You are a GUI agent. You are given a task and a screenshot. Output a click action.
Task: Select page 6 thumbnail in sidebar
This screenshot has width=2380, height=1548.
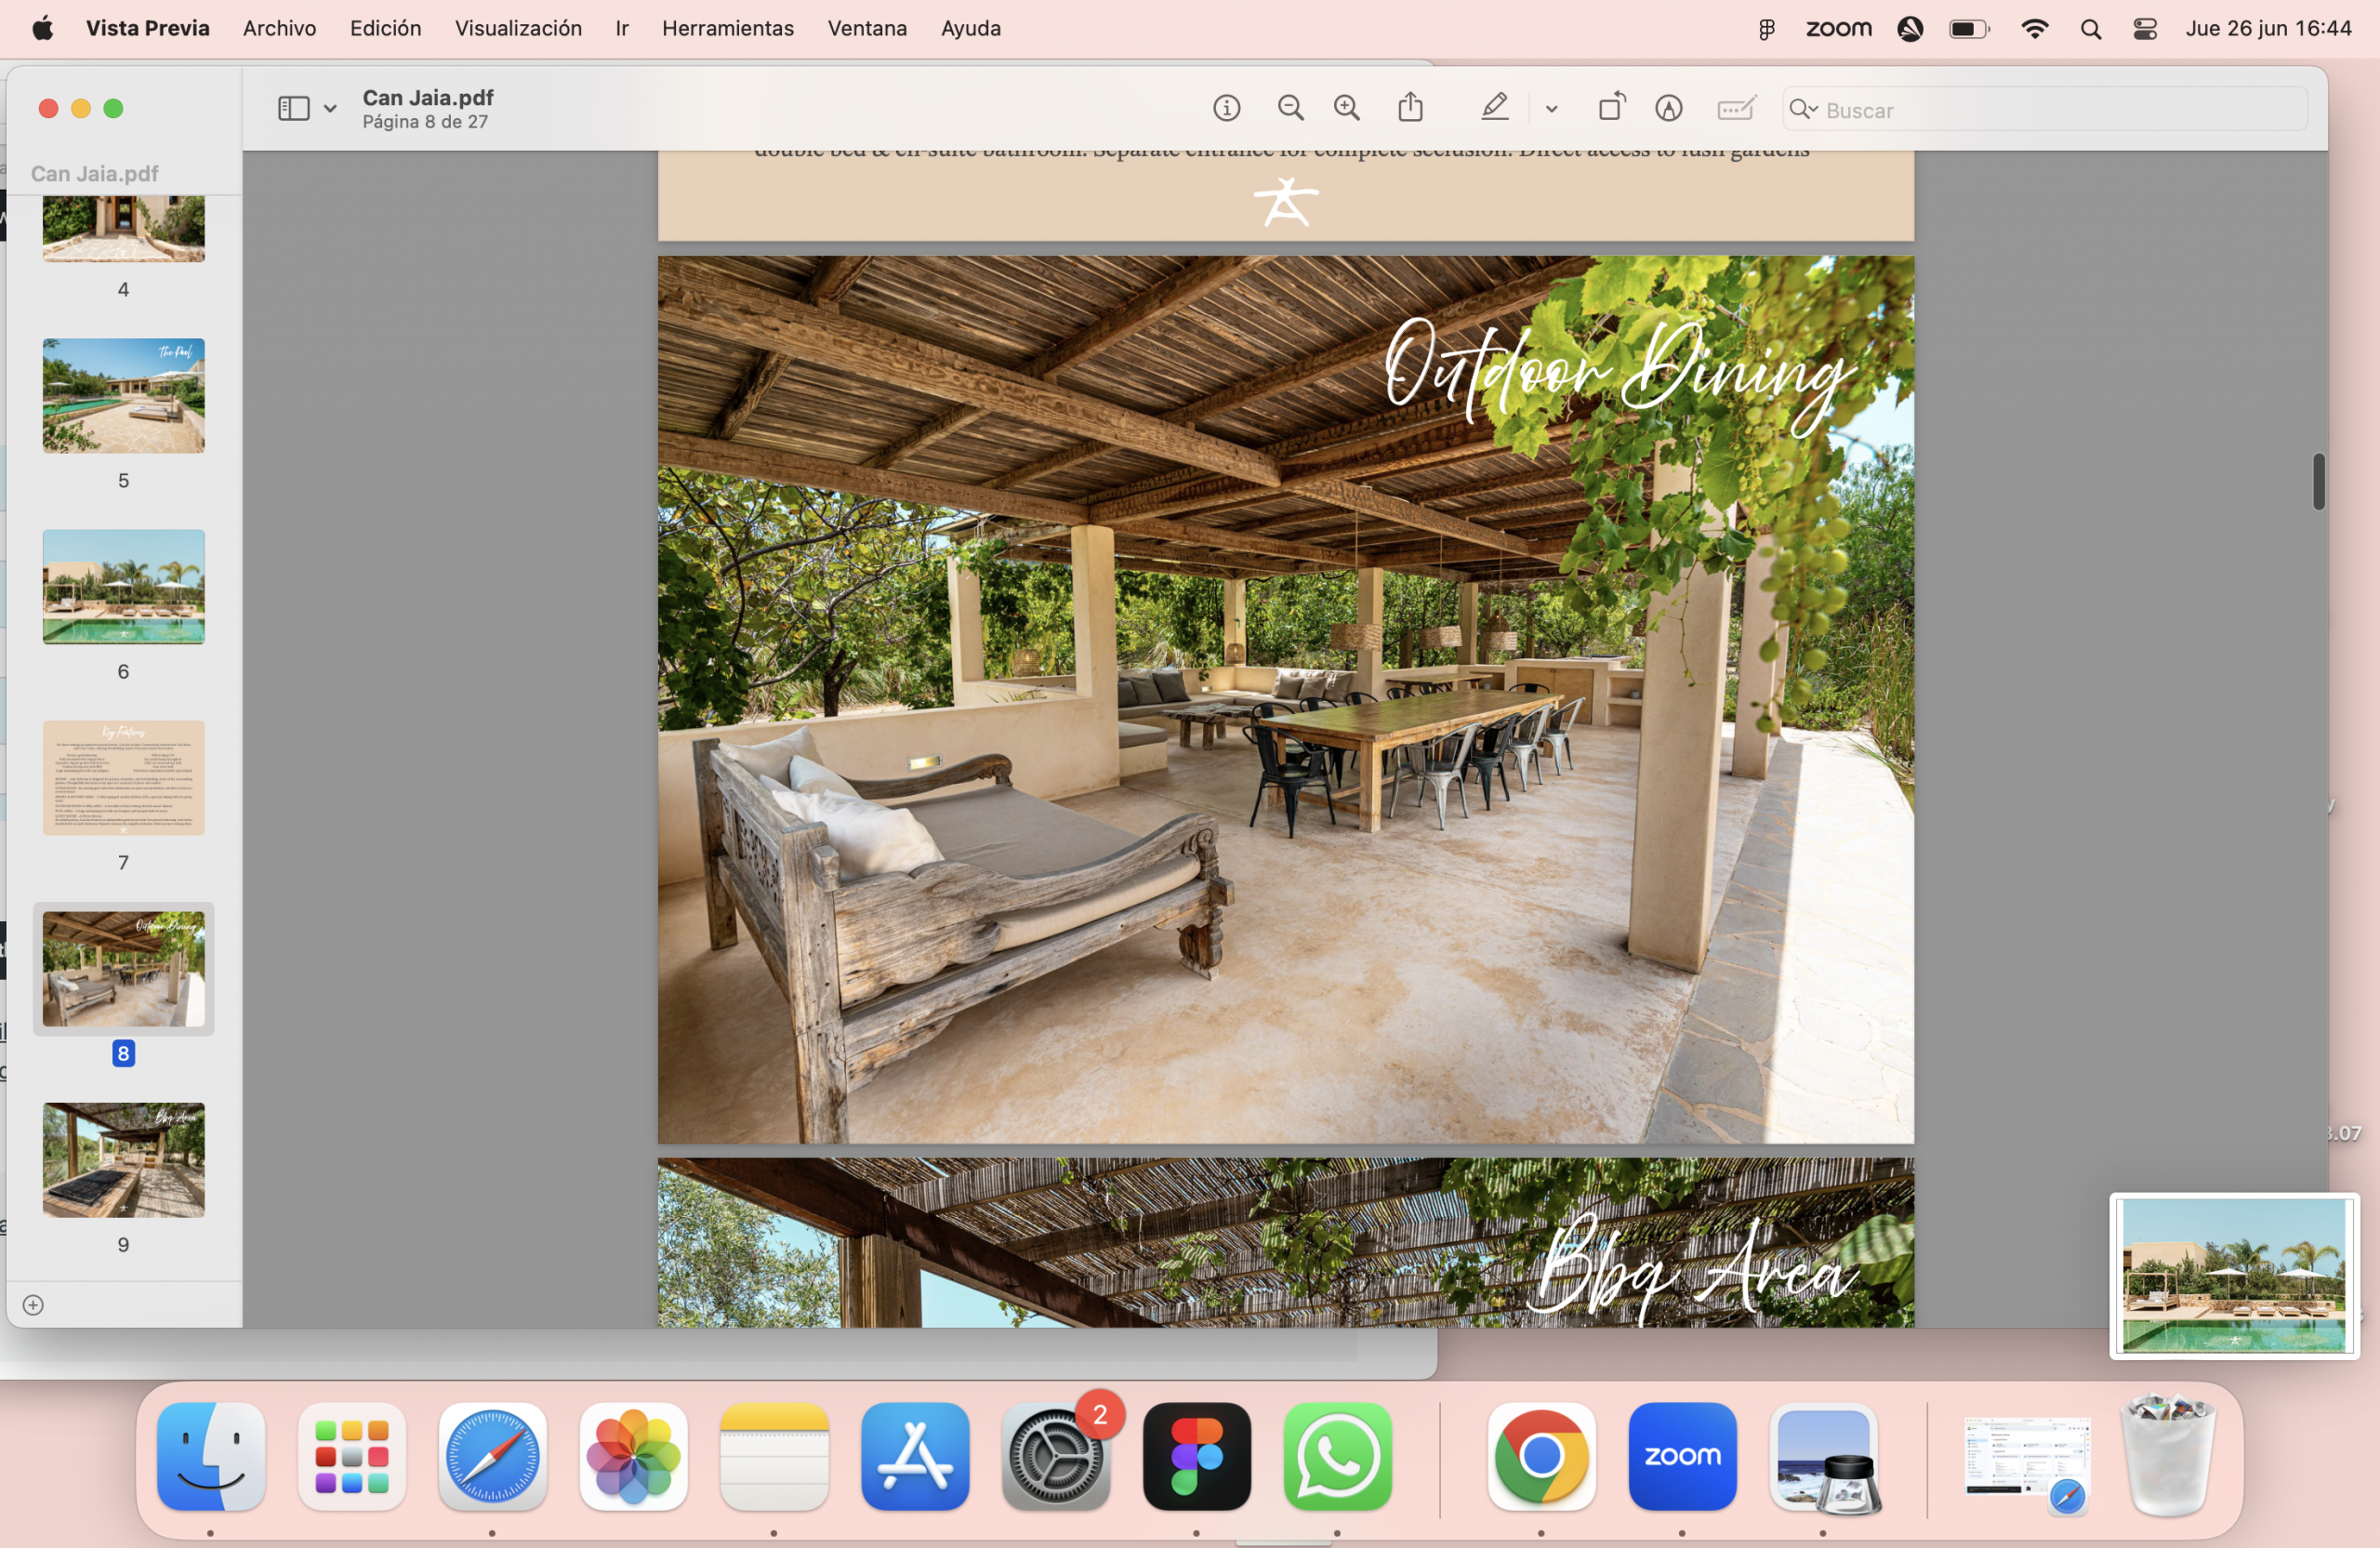click(x=123, y=587)
